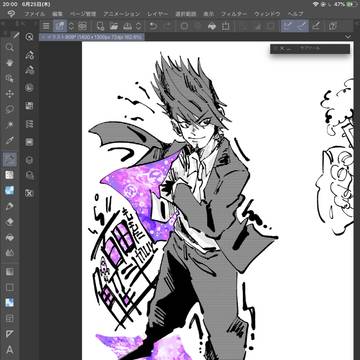Expand save options up-down arrows

(138, 26)
